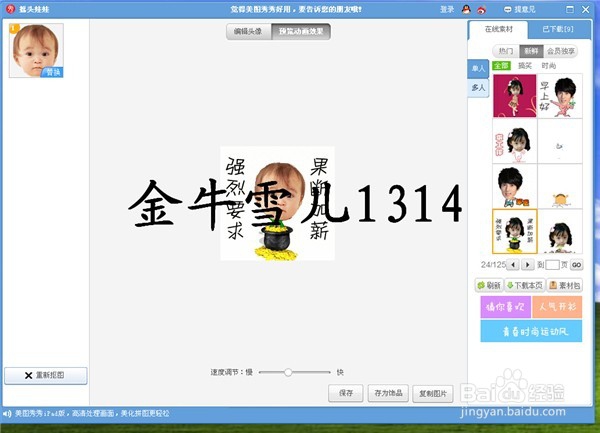
Task: Click the 美图秀秀iPad版 status bar promo text
Action: [92, 413]
